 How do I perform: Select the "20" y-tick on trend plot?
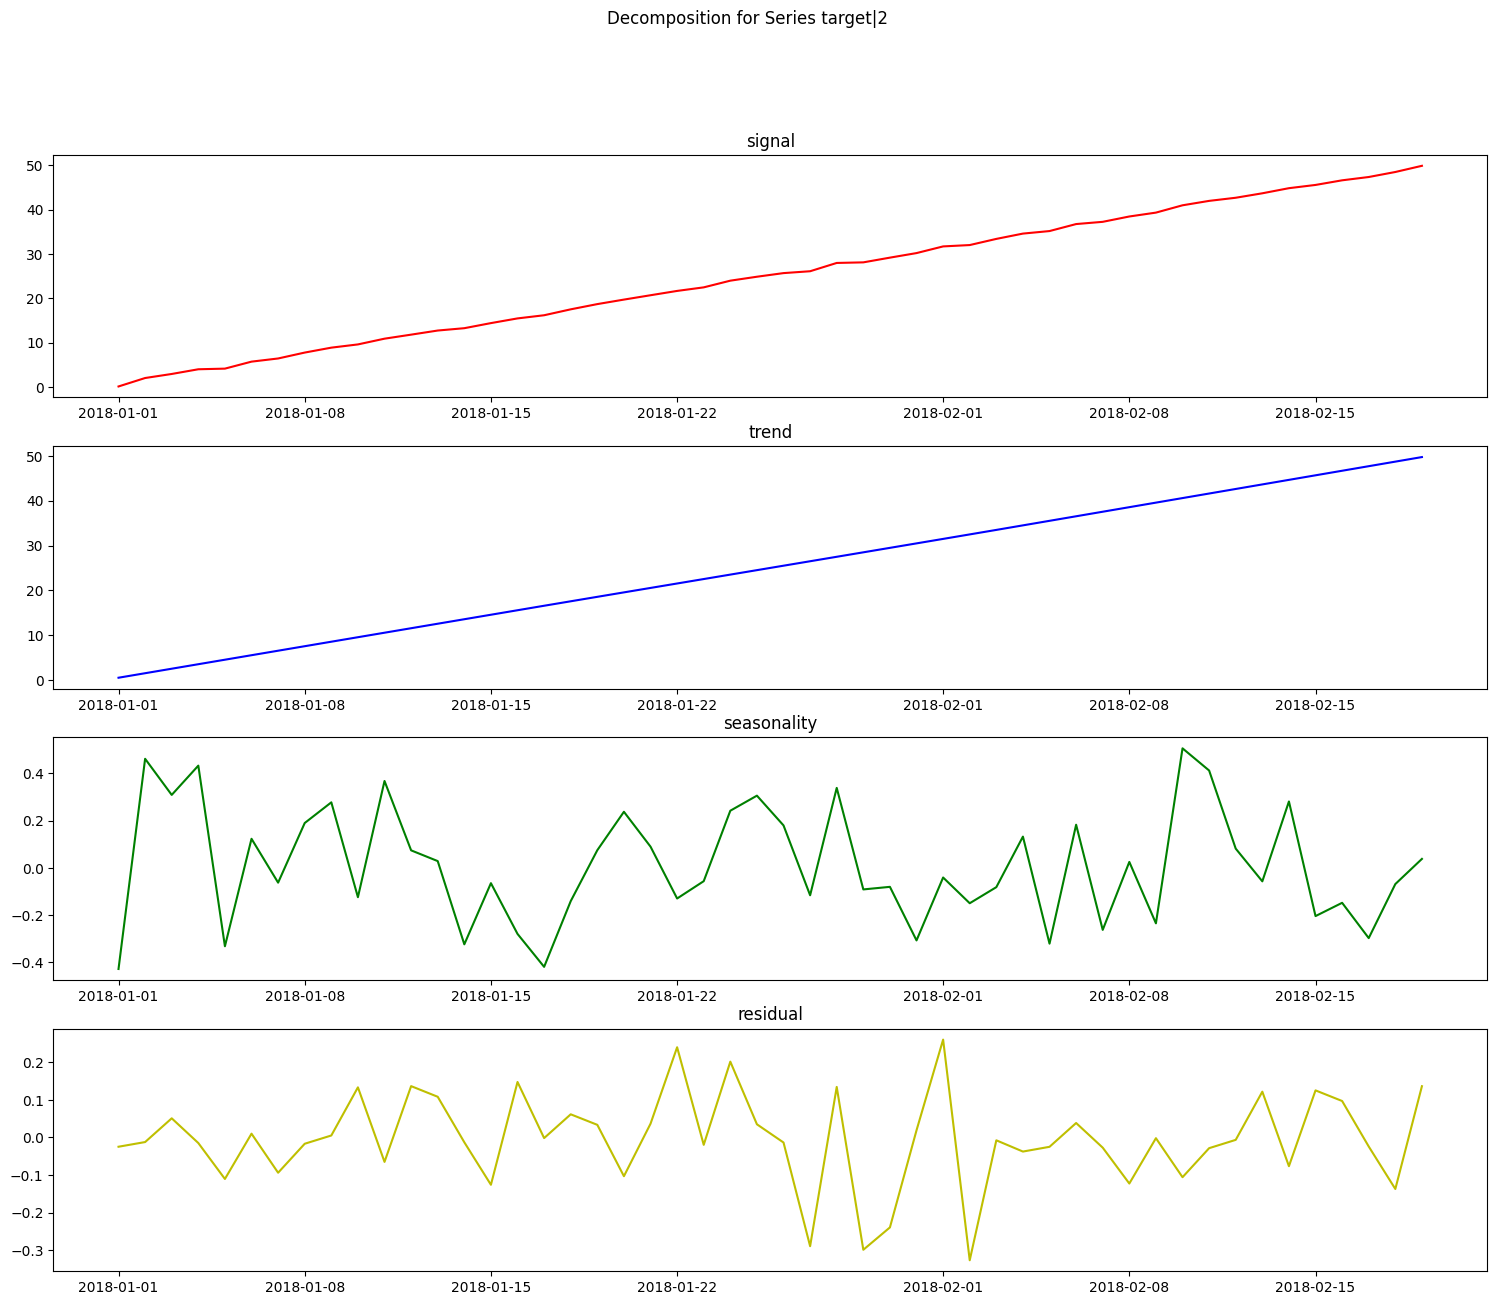point(34,591)
